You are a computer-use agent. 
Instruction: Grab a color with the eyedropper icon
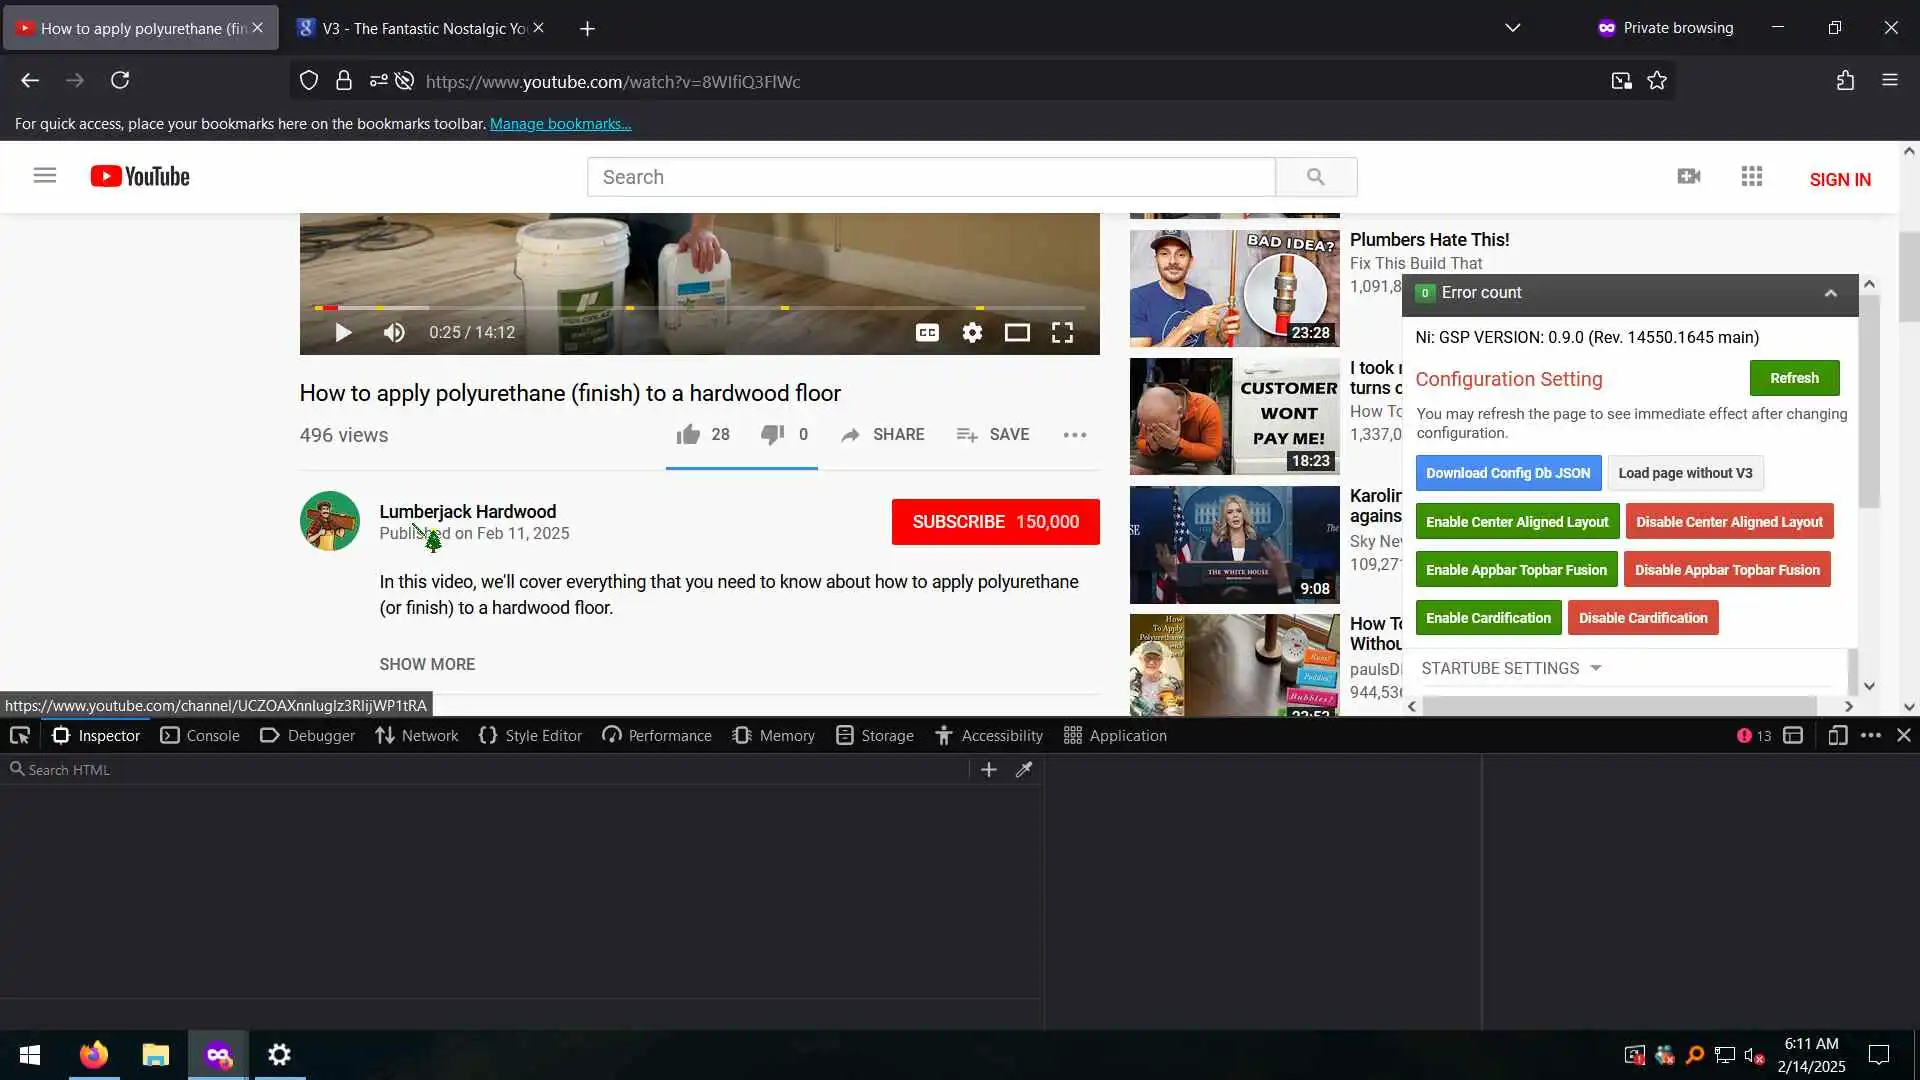[x=1024, y=770]
